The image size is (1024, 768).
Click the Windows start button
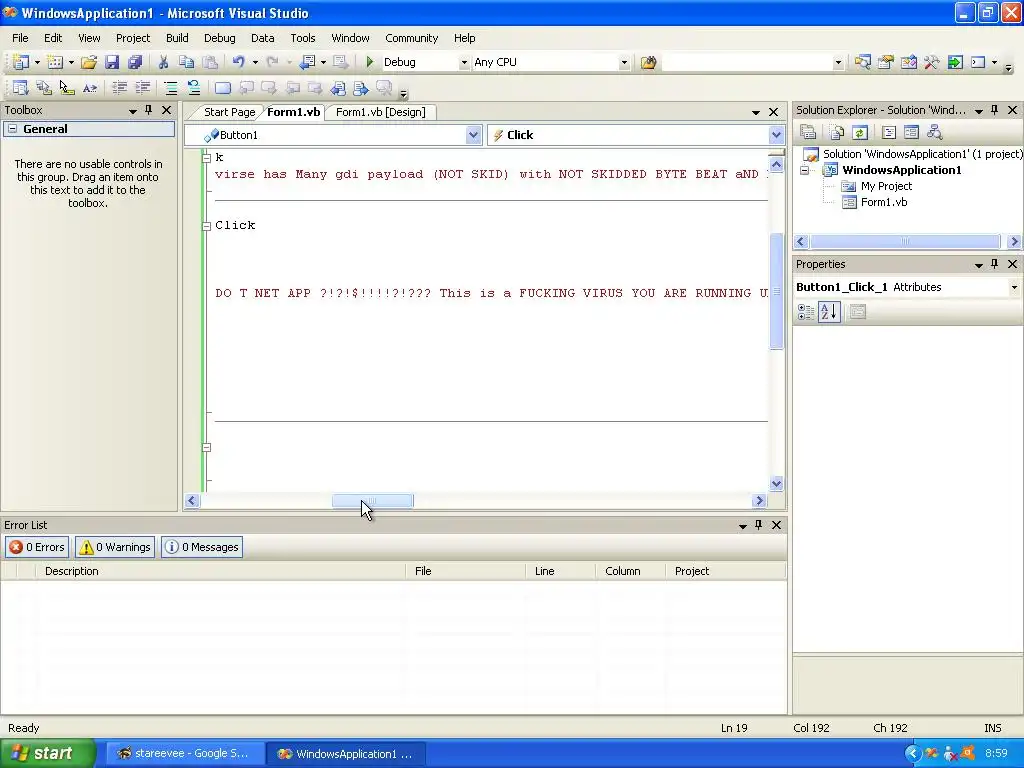pos(47,754)
